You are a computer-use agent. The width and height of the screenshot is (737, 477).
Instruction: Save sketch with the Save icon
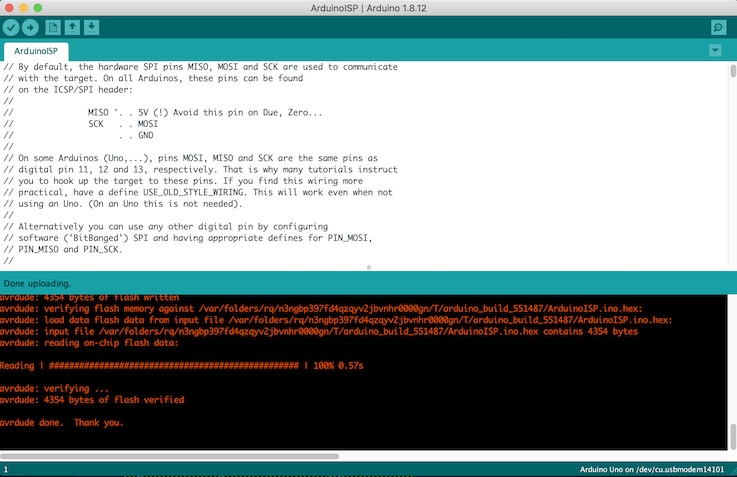pos(92,28)
